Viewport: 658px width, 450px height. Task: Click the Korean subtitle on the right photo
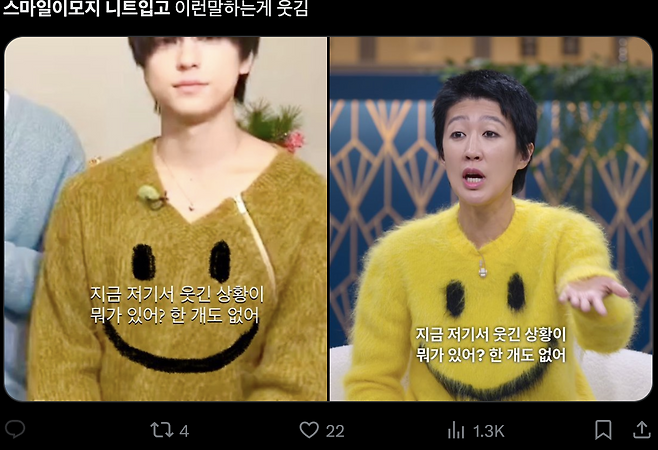click(491, 345)
